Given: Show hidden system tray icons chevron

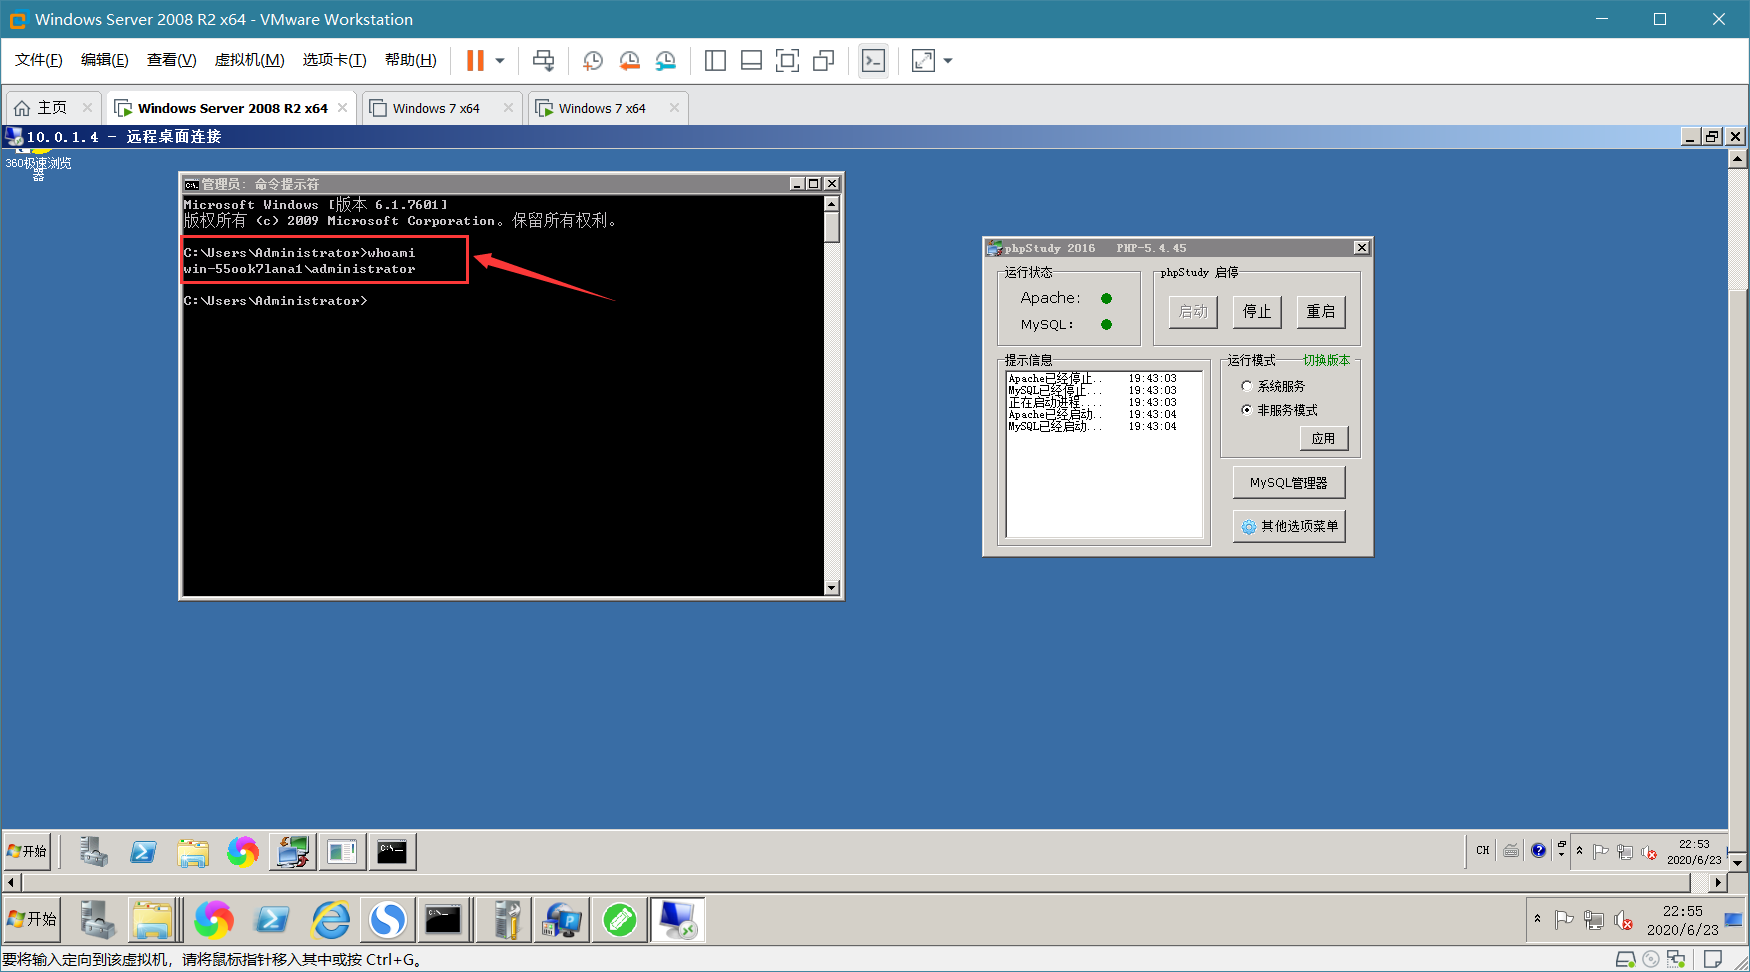Looking at the screenshot, I should click(x=1537, y=918).
